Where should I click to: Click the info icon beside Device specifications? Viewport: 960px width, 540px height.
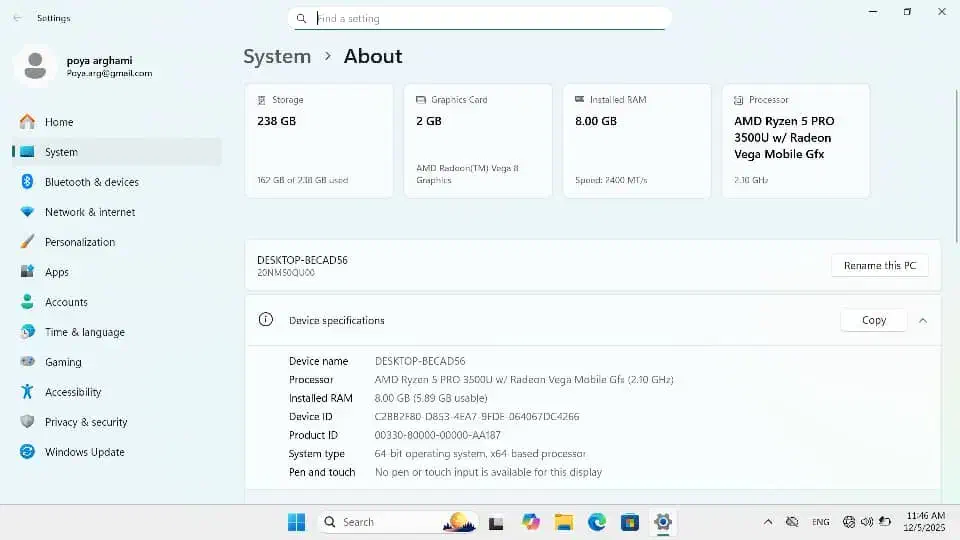click(x=266, y=320)
